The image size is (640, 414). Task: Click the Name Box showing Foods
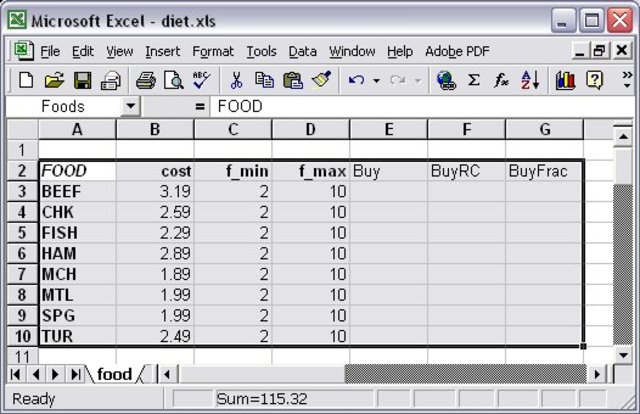(63, 107)
